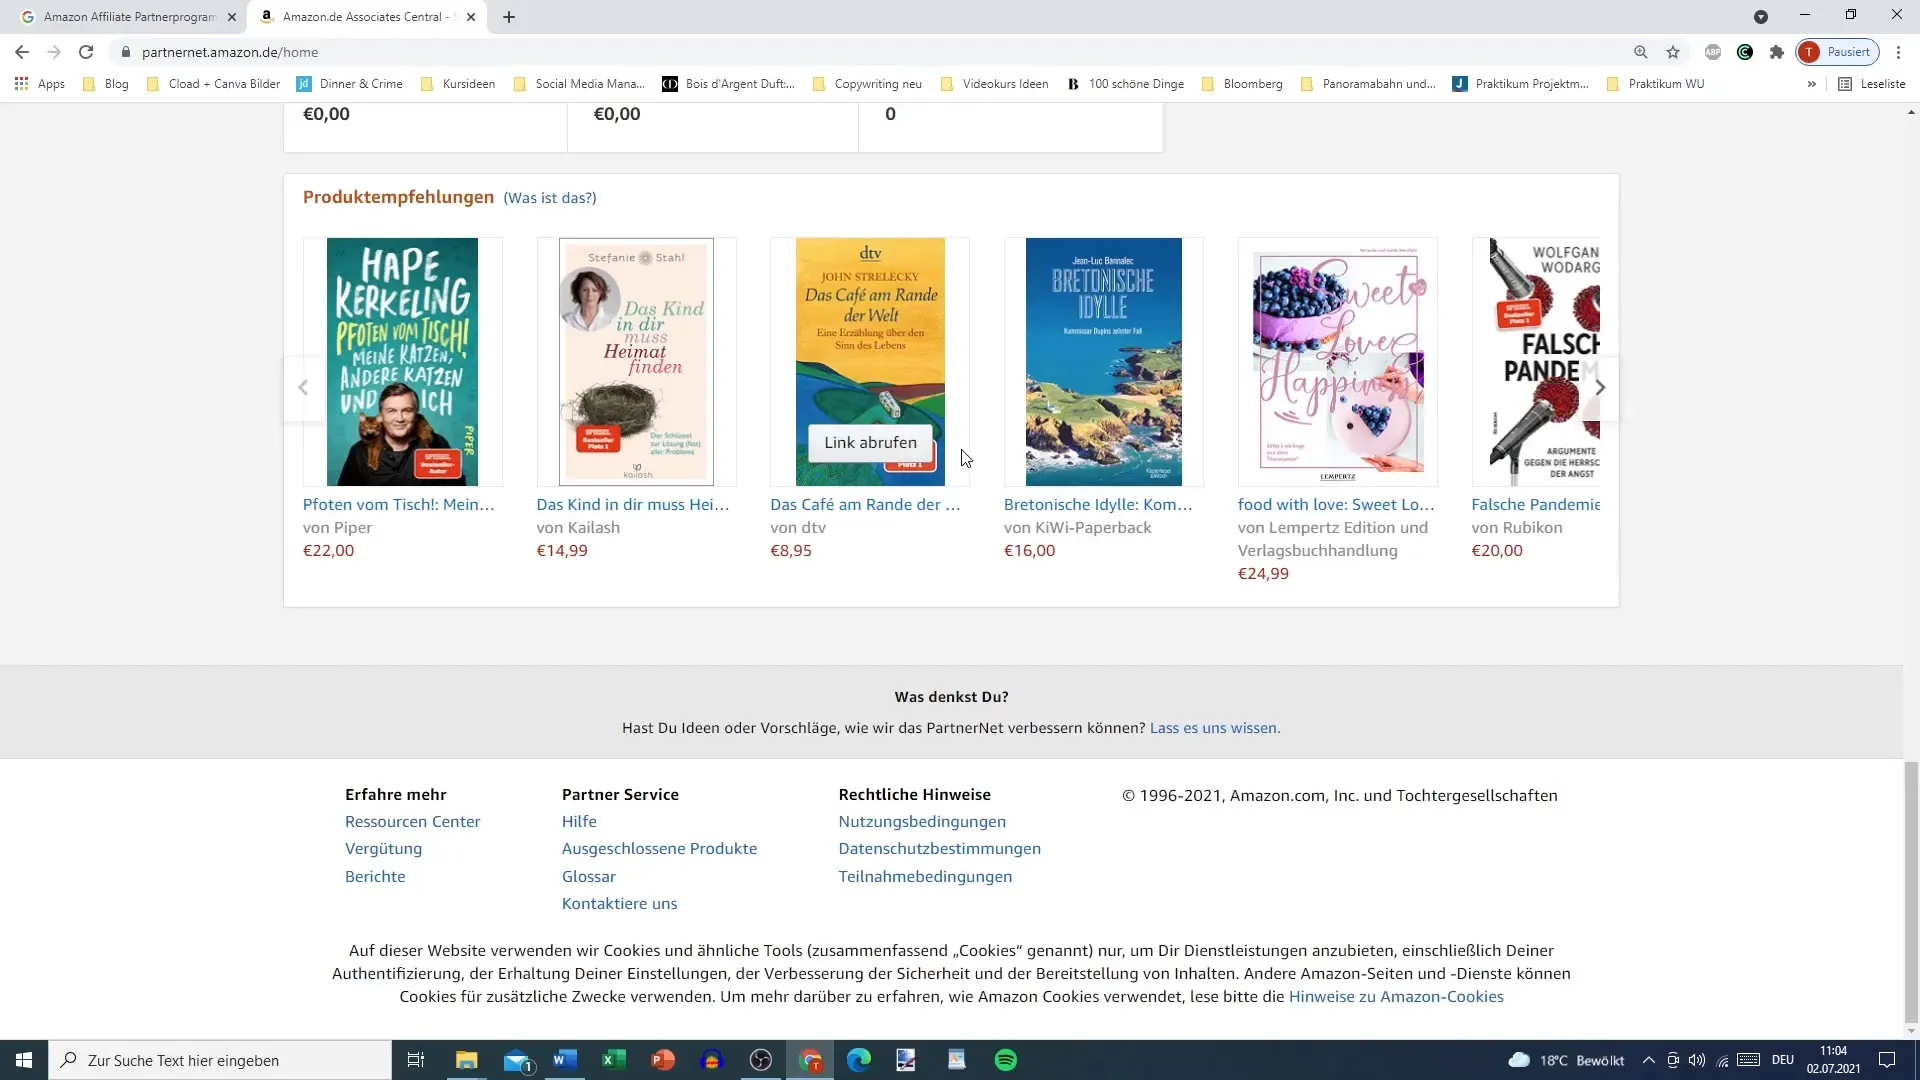Viewport: 1920px width, 1080px height.
Task: Open the Chrome three-dot menu
Action: (x=1898, y=52)
